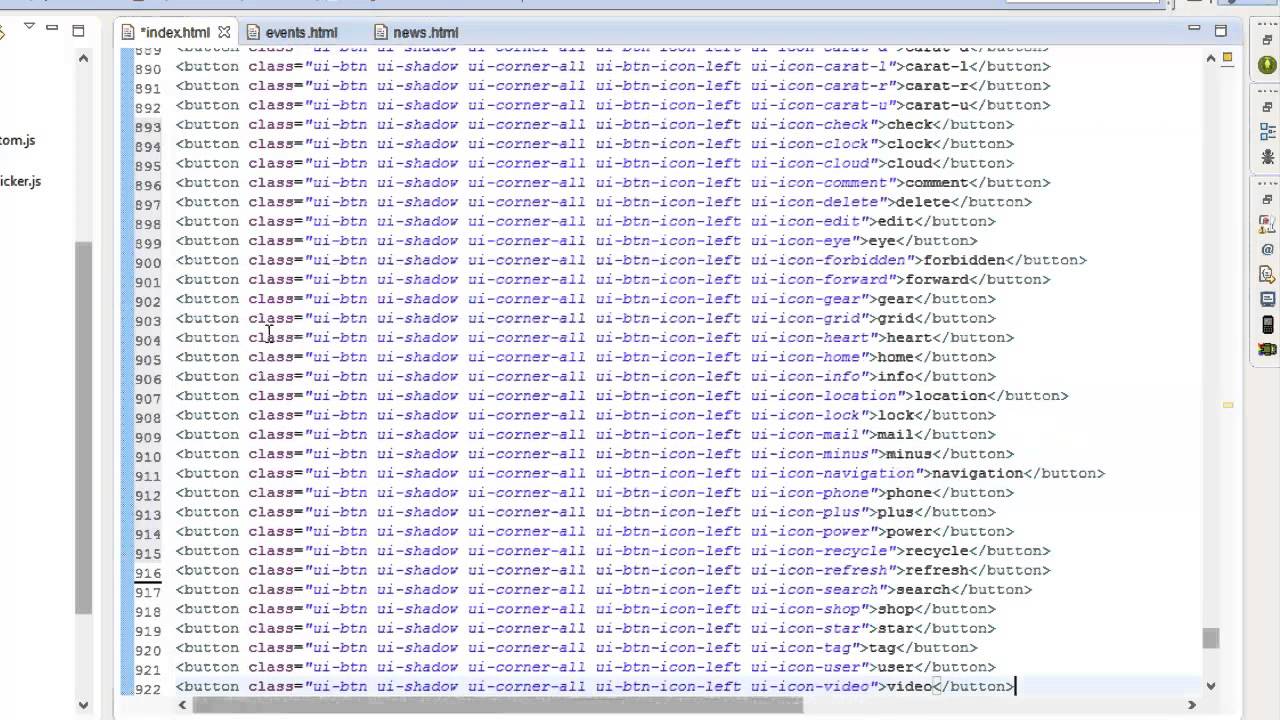Click the horizontal scrollbar left arrow
Viewport: 1280px width, 720px height.
182,704
